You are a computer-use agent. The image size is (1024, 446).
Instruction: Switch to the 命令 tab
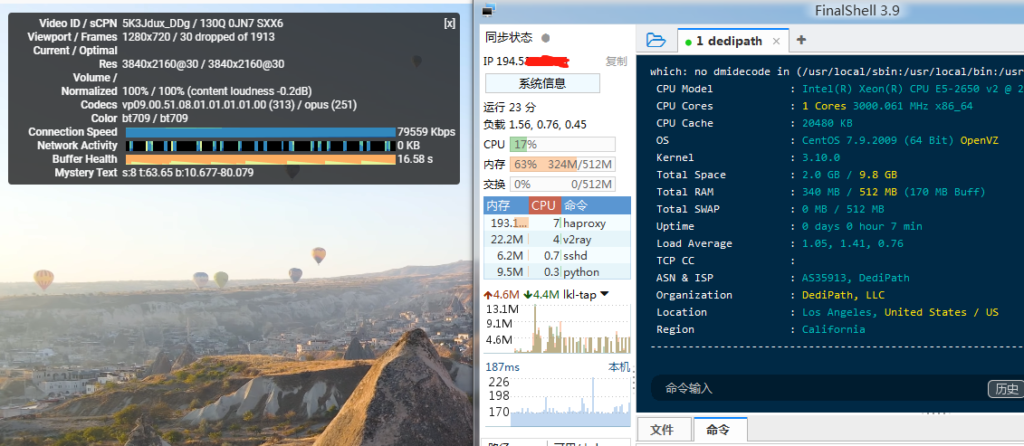719,430
